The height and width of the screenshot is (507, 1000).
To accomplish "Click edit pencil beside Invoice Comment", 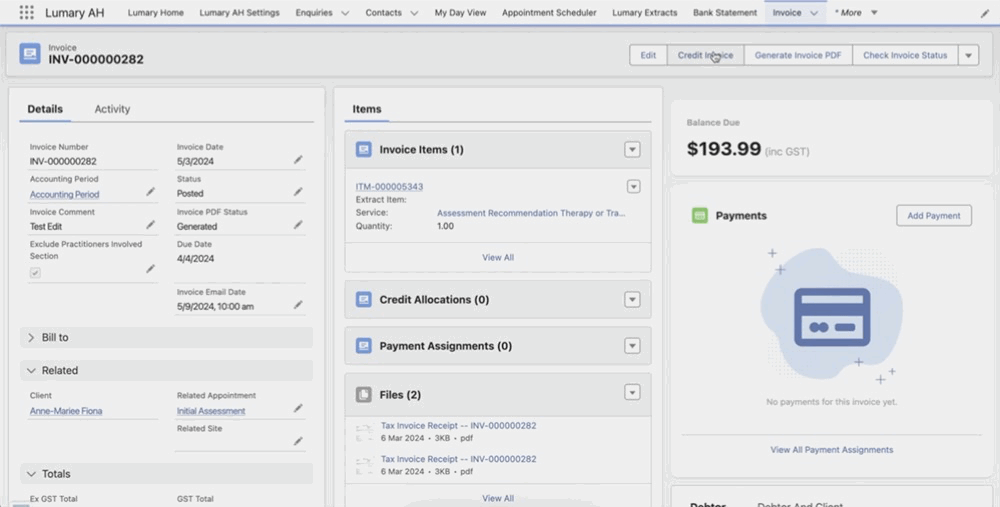I will click(150, 225).
